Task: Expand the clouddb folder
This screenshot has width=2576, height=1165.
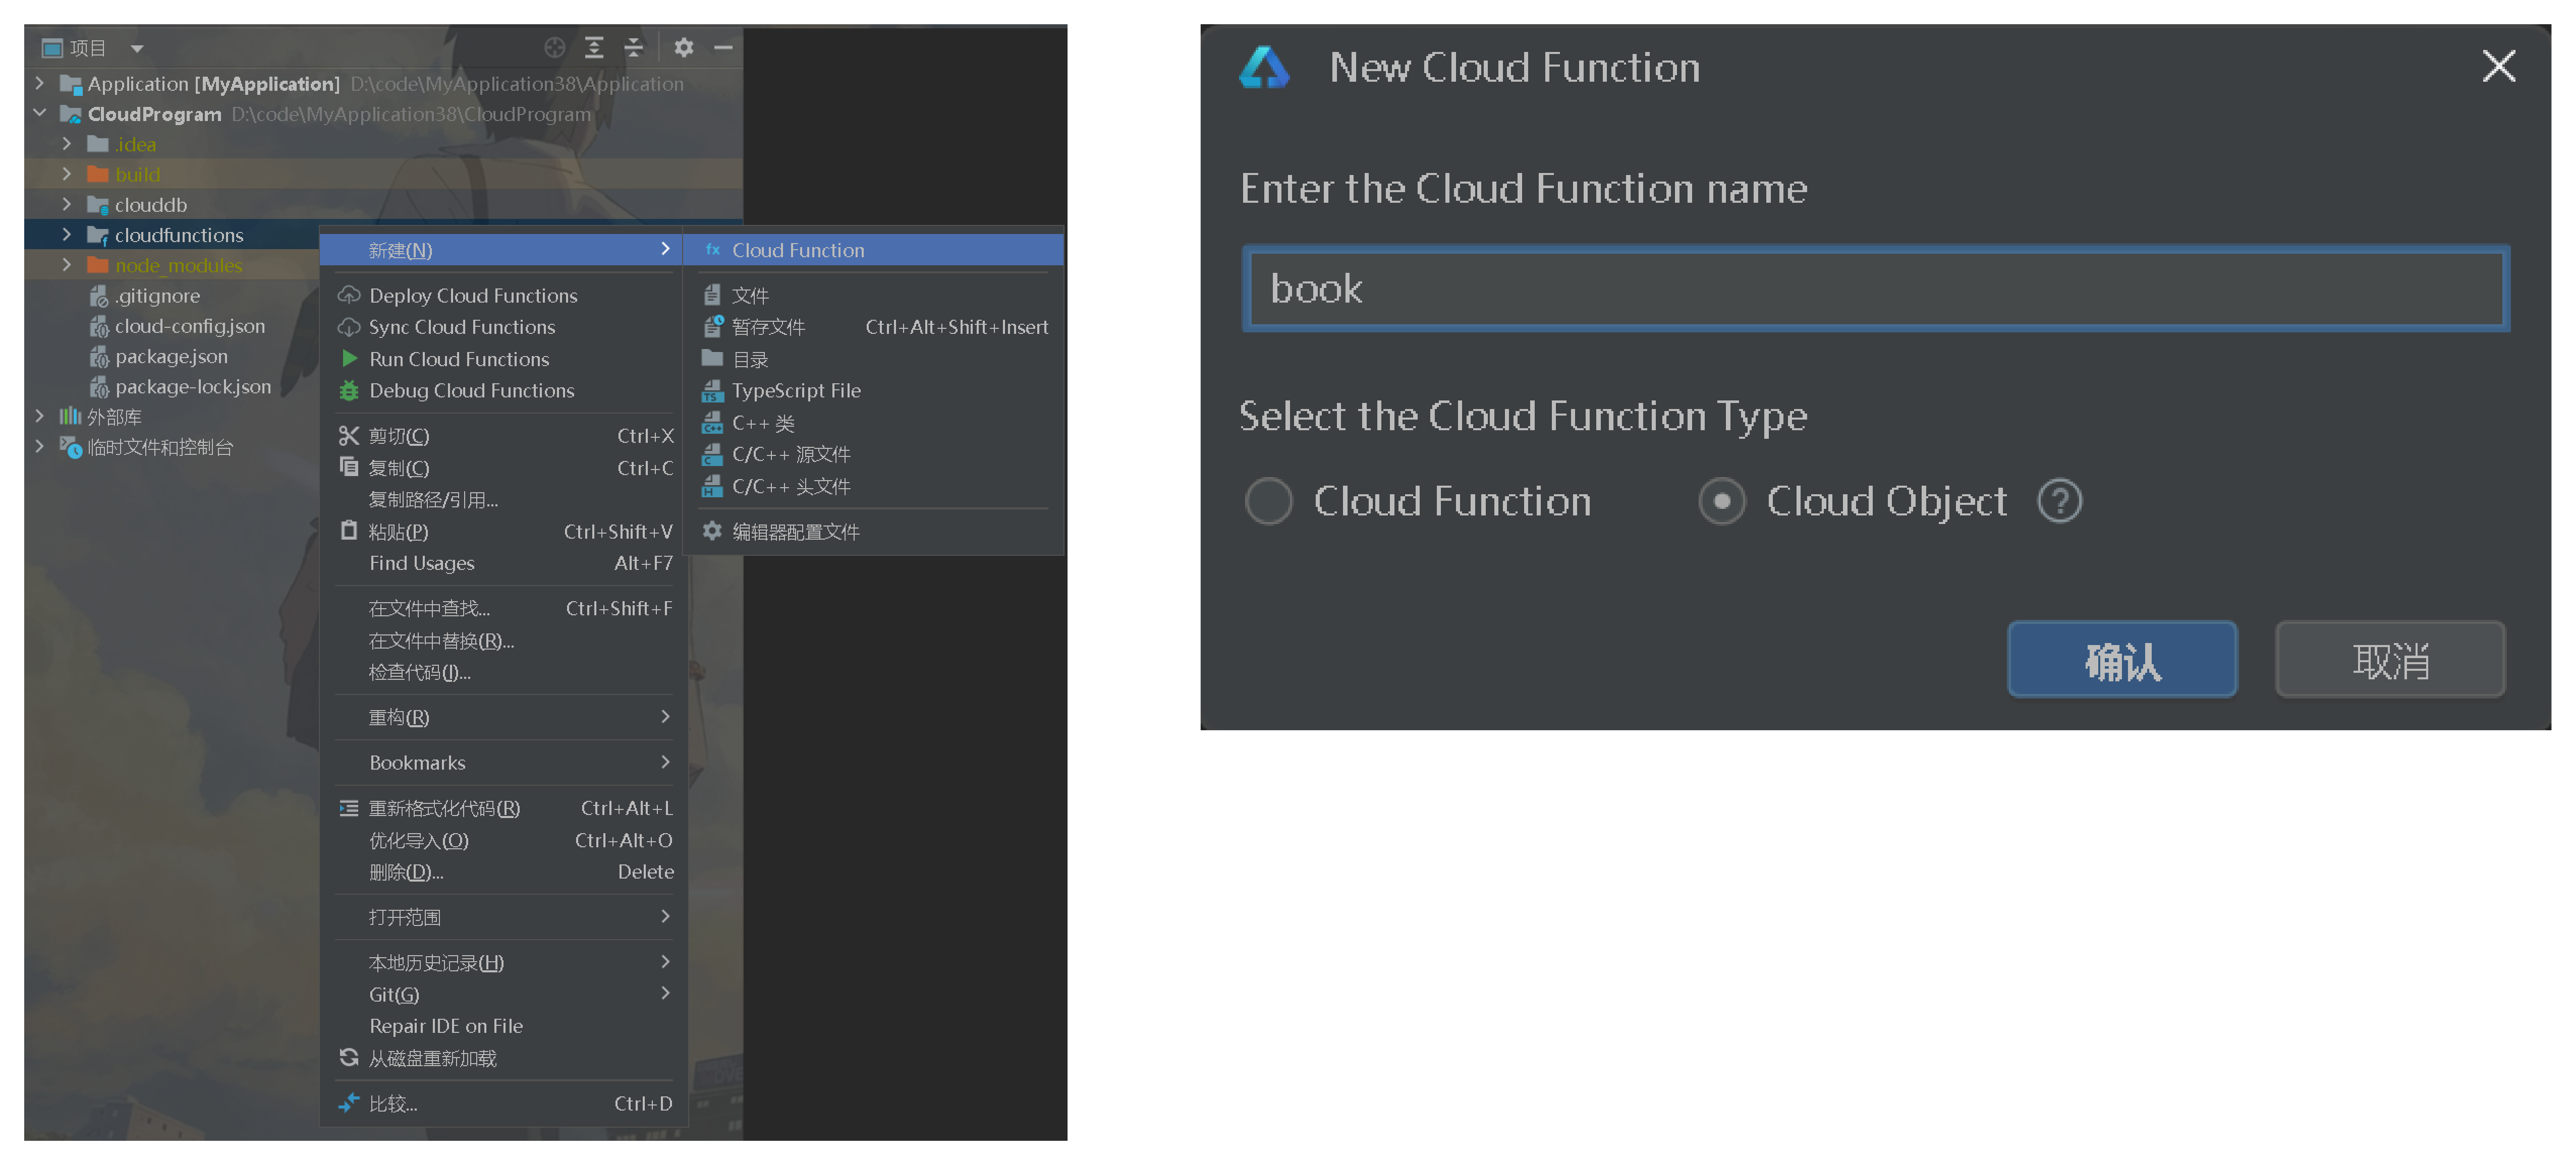Action: coord(67,204)
